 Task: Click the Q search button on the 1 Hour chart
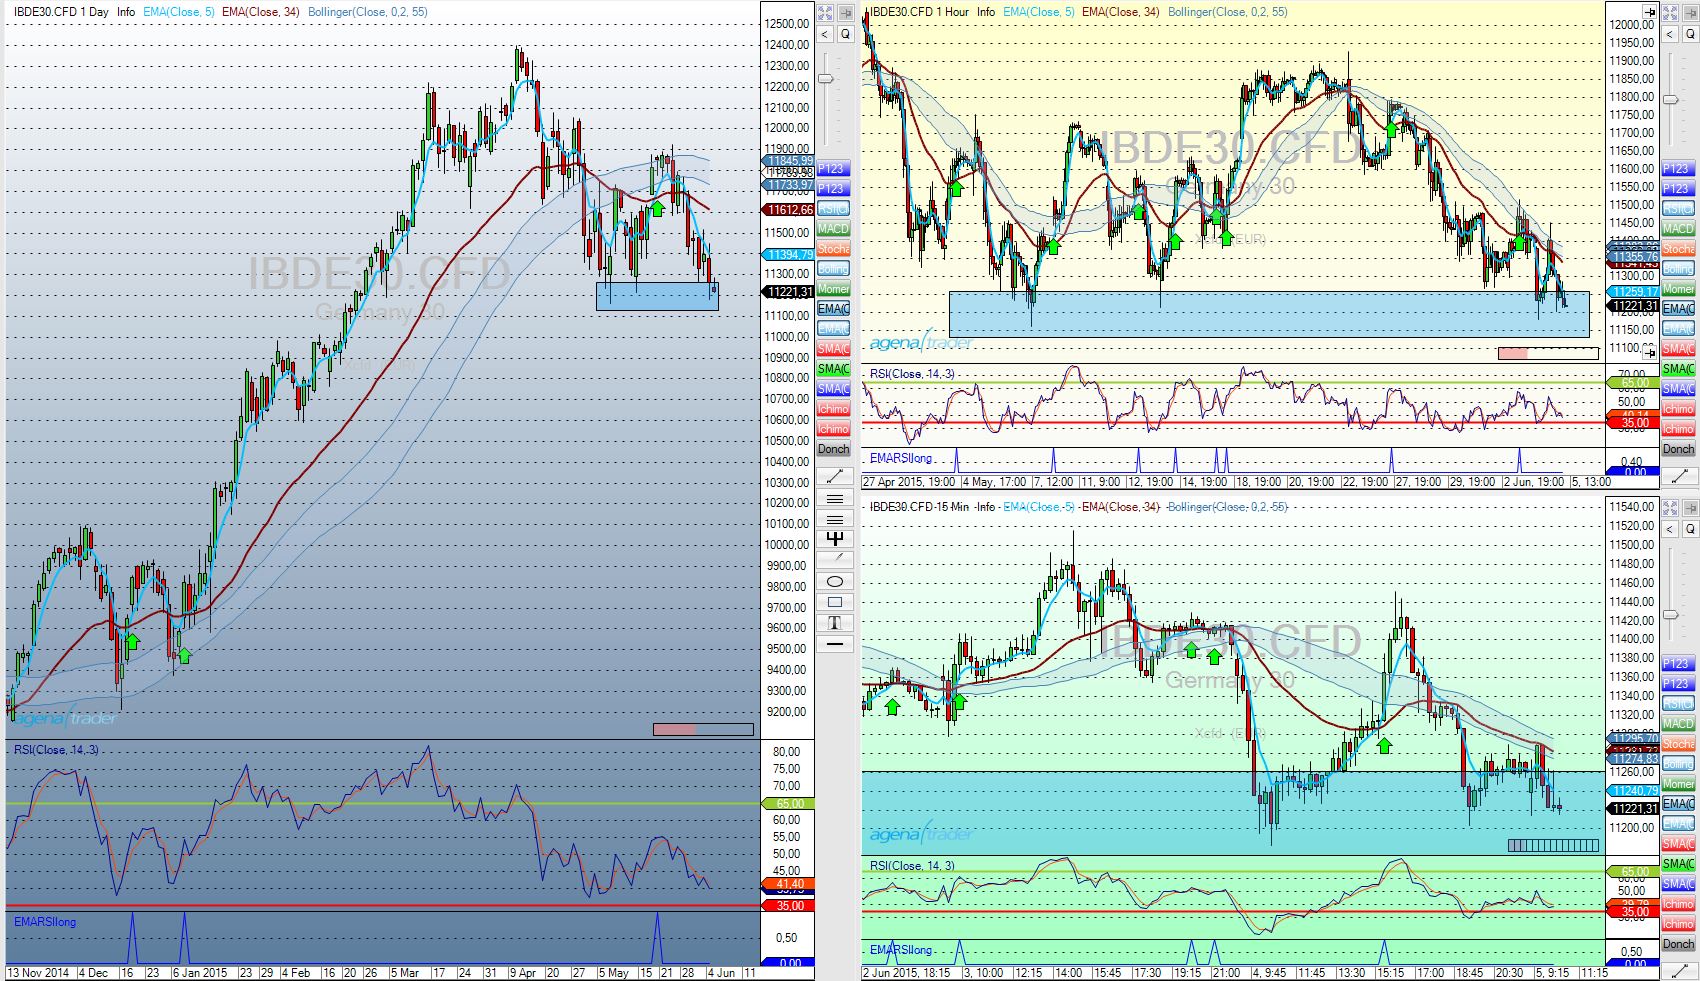click(1689, 34)
